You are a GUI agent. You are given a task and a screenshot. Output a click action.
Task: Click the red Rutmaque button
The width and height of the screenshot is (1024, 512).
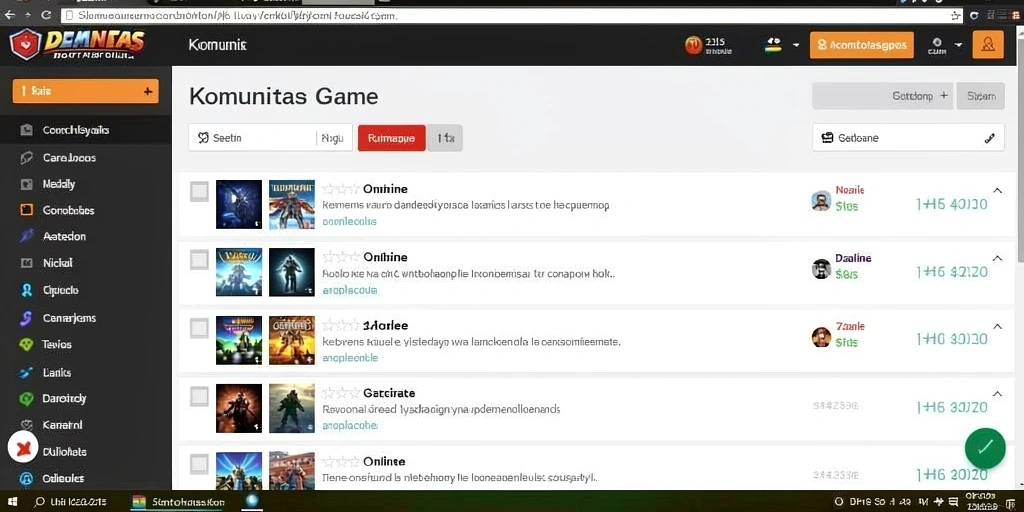point(391,138)
